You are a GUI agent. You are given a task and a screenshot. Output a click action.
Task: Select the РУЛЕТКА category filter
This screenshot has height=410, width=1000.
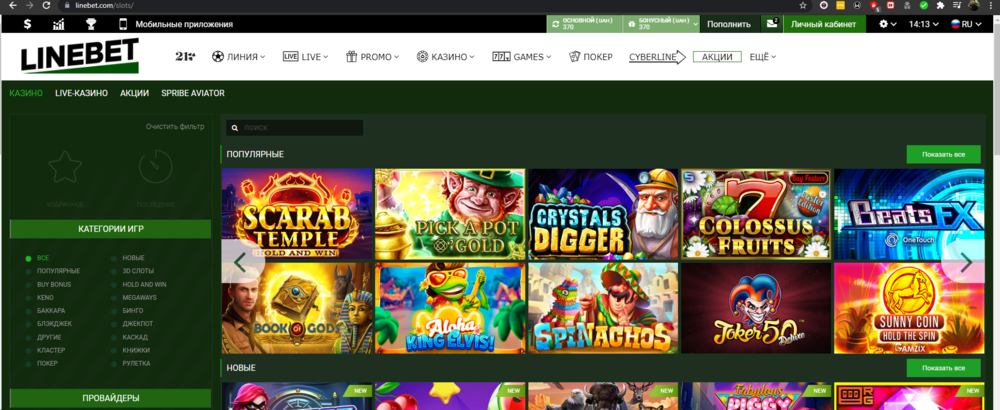coord(136,363)
